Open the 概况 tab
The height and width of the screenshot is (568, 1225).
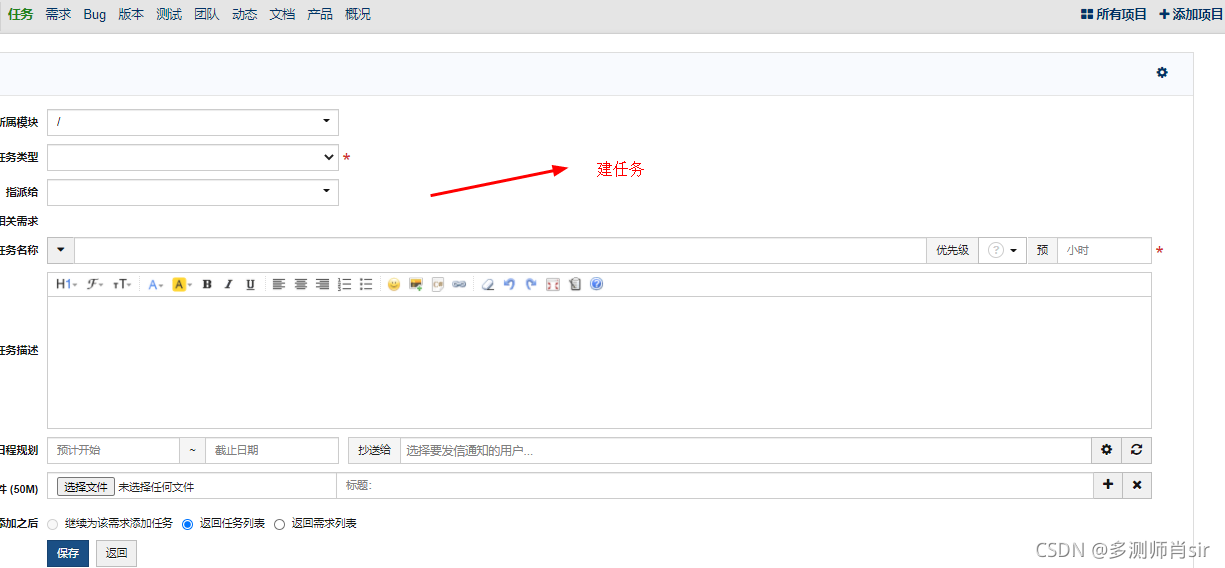tap(358, 14)
